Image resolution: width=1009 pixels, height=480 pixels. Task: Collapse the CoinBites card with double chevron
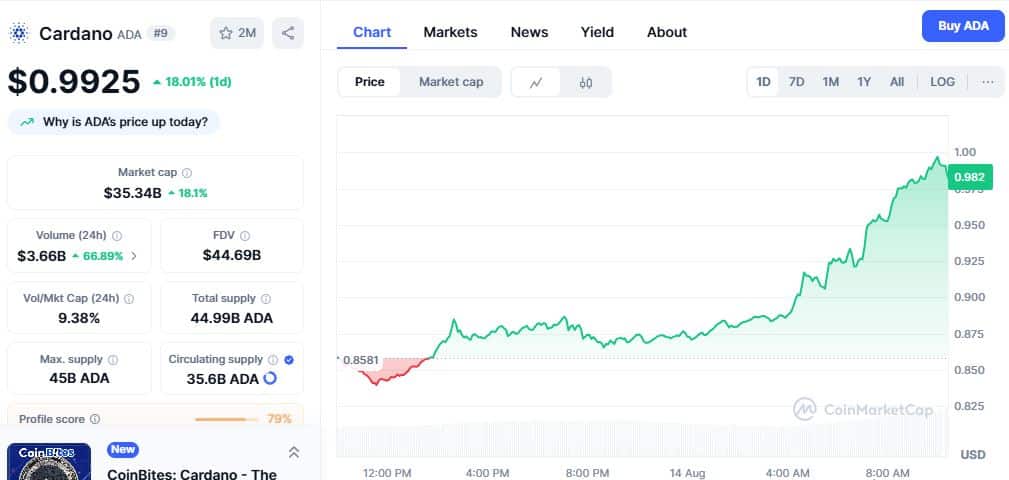[x=293, y=452]
